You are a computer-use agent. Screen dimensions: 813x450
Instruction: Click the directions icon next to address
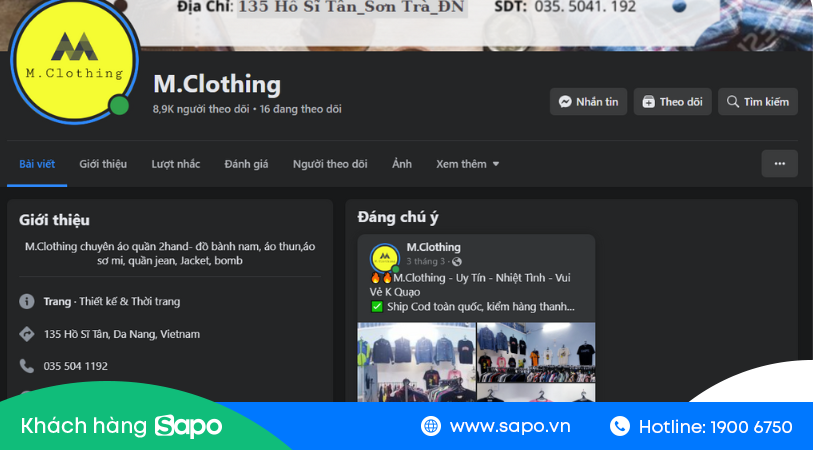pyautogui.click(x=26, y=334)
